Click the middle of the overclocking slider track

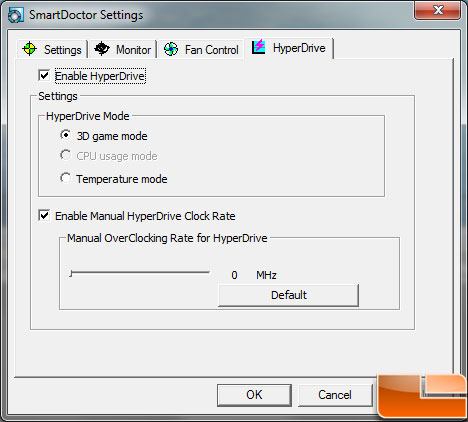coord(140,273)
